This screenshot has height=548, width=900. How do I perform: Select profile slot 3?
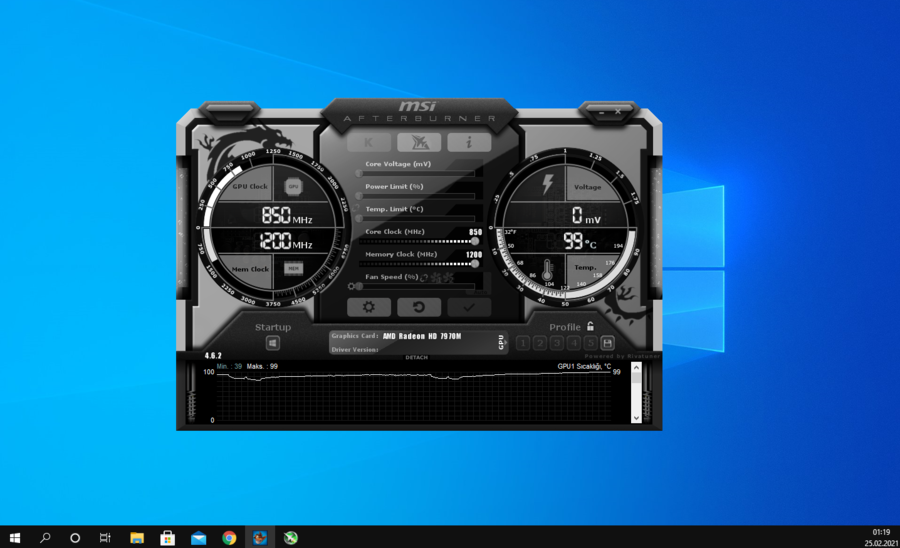556,343
